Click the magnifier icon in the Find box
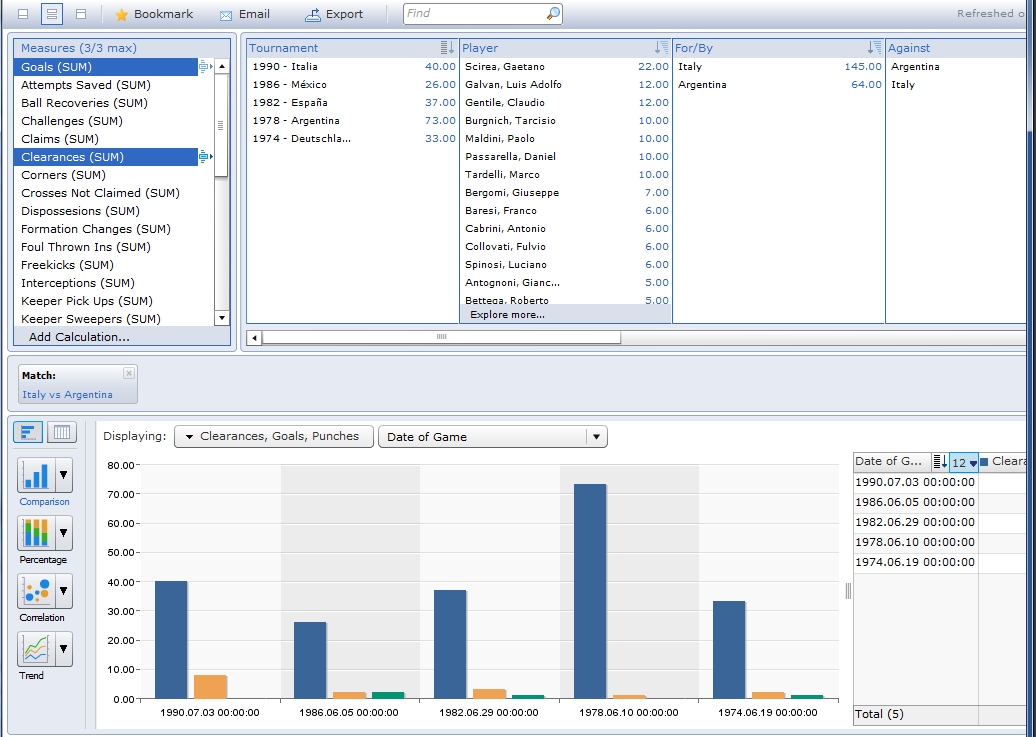 (553, 13)
